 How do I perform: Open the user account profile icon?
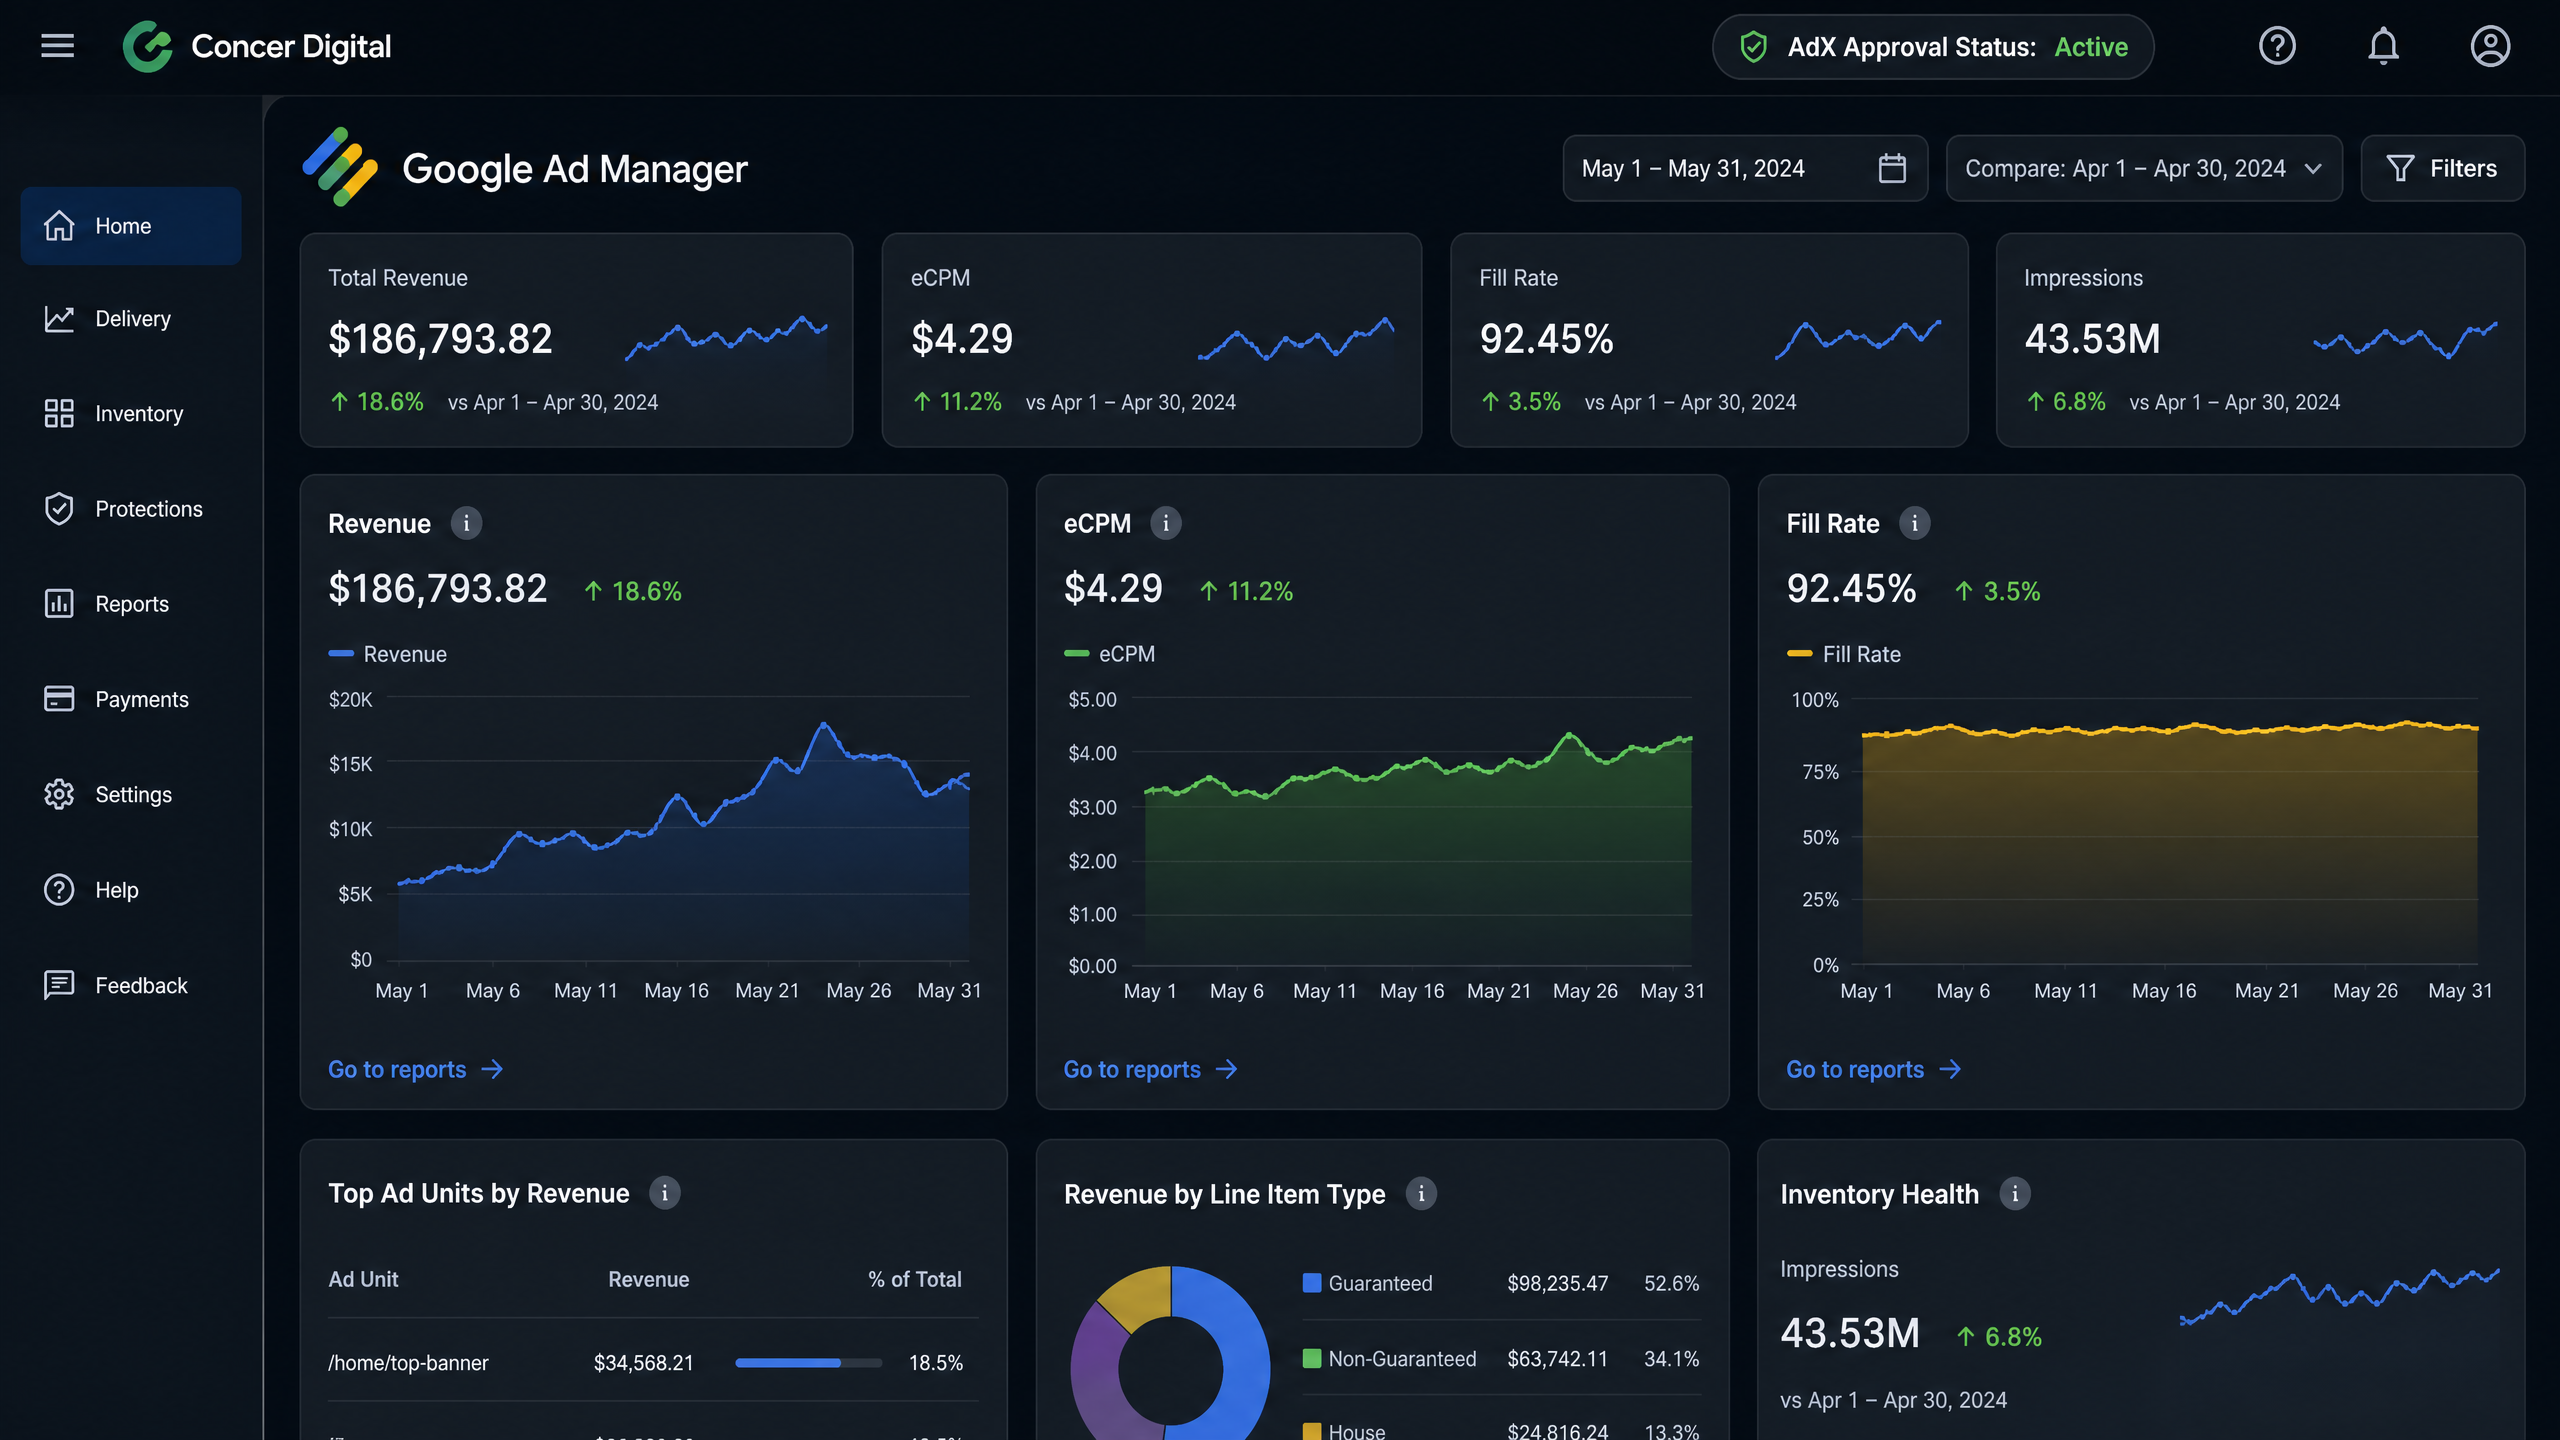click(2490, 46)
